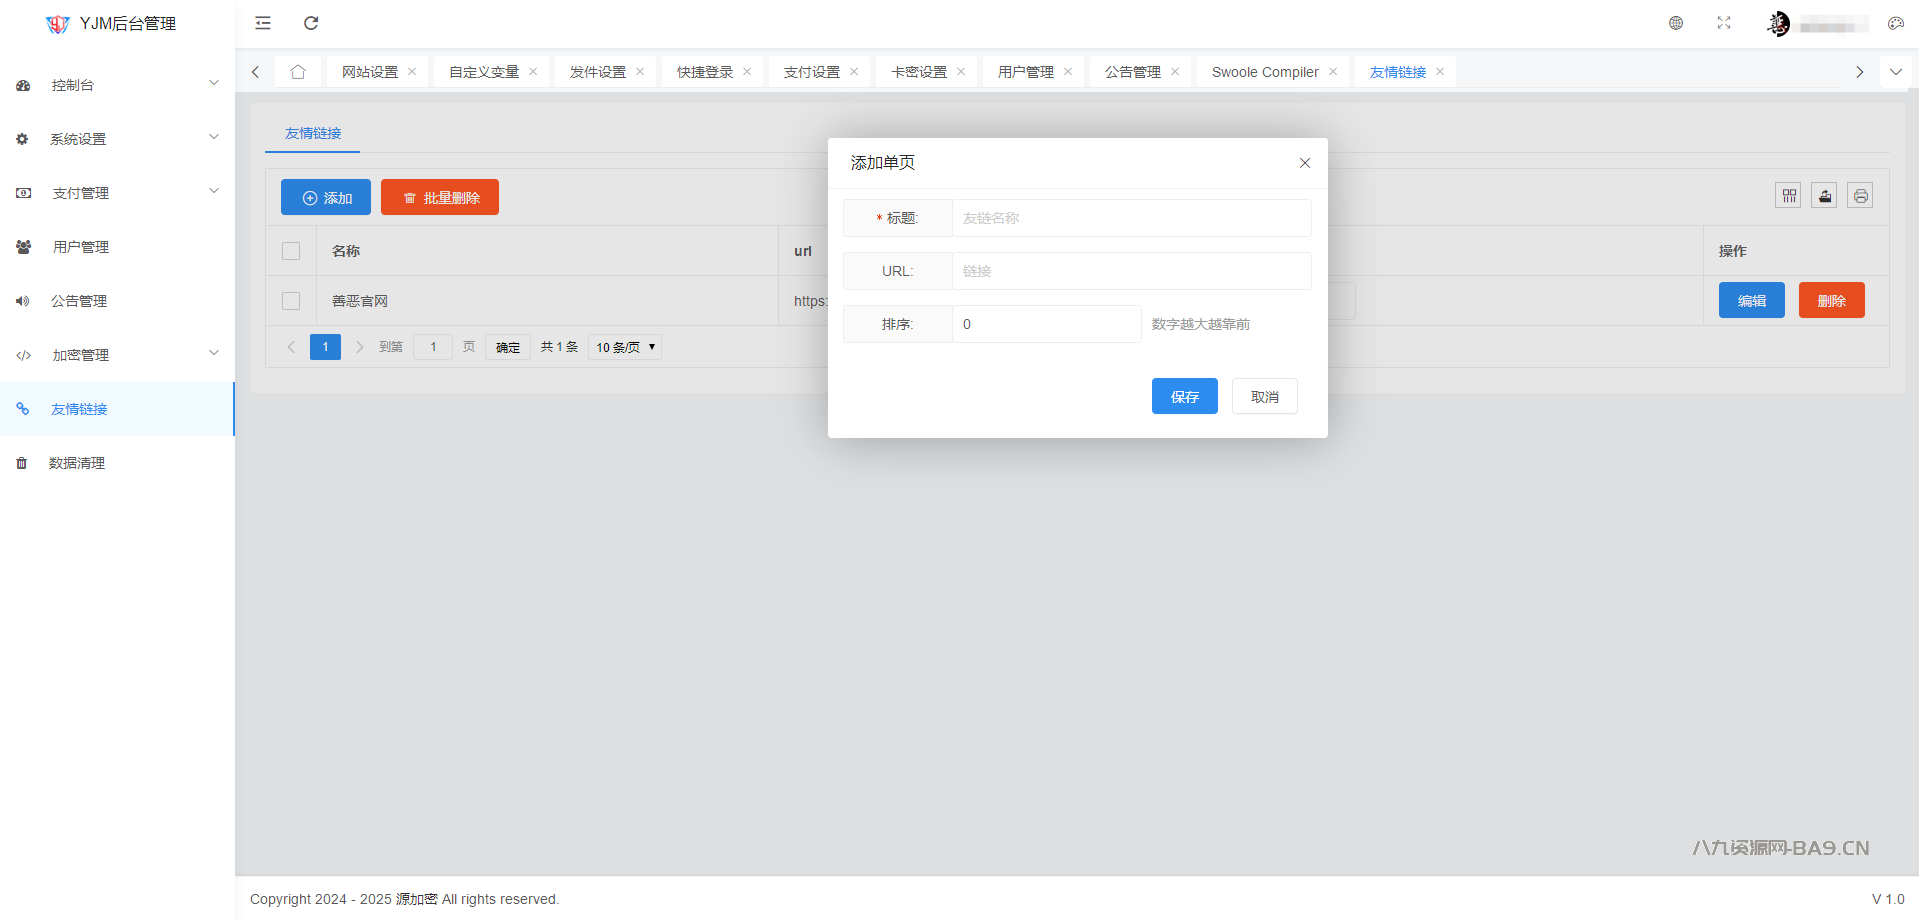Screen dimensions: 1919x920
Task: Go to the home tab icon
Action: click(298, 72)
